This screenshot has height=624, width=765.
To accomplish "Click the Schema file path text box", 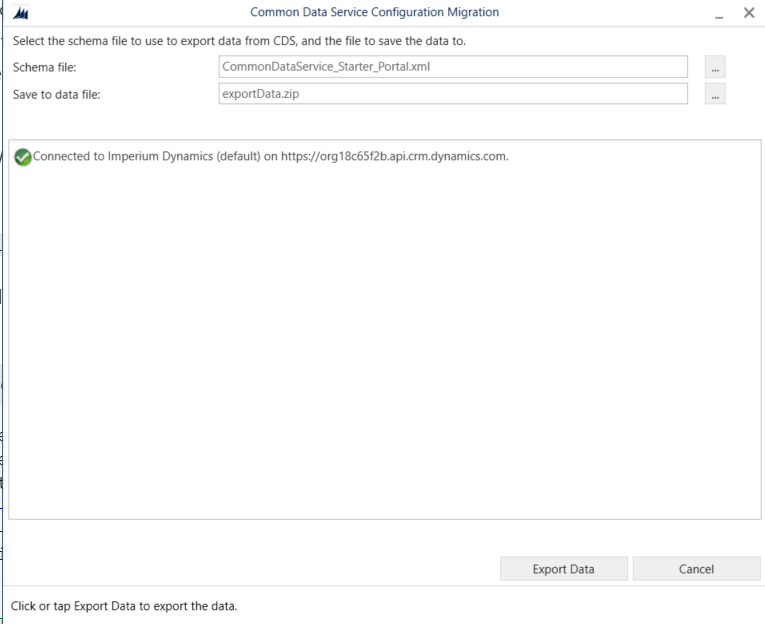I will pos(452,67).
